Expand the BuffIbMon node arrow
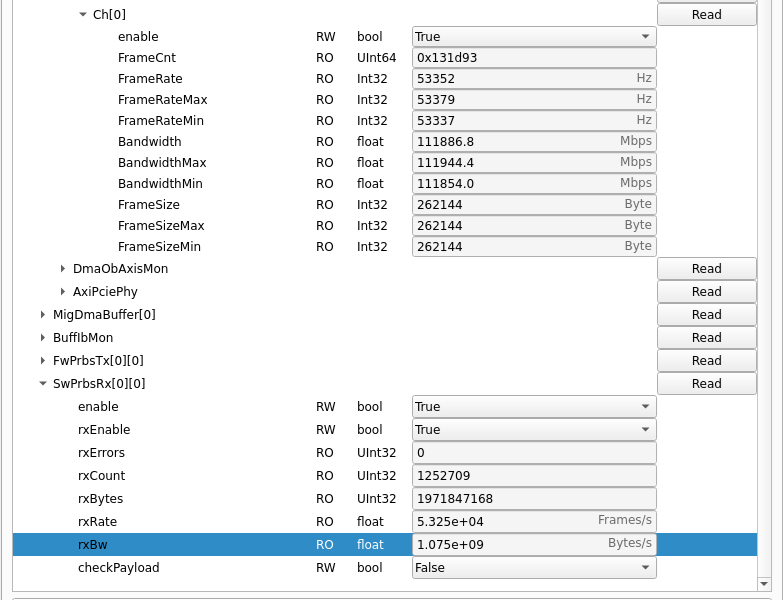783x600 pixels. (x=43, y=338)
